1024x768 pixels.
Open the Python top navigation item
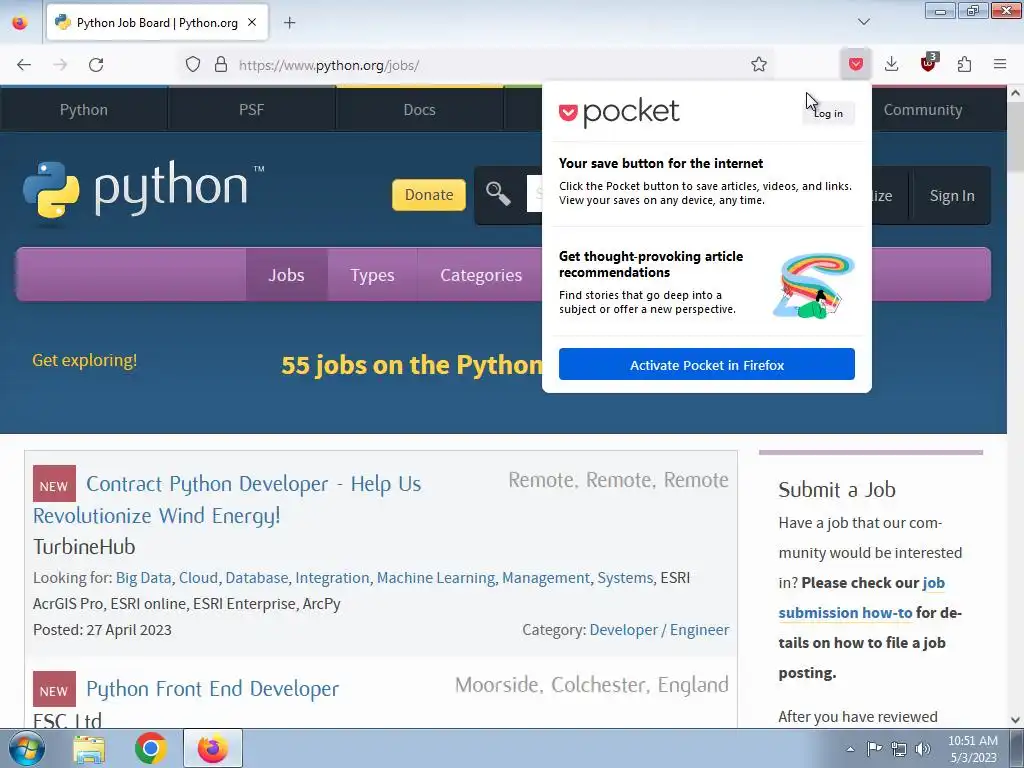(x=84, y=110)
